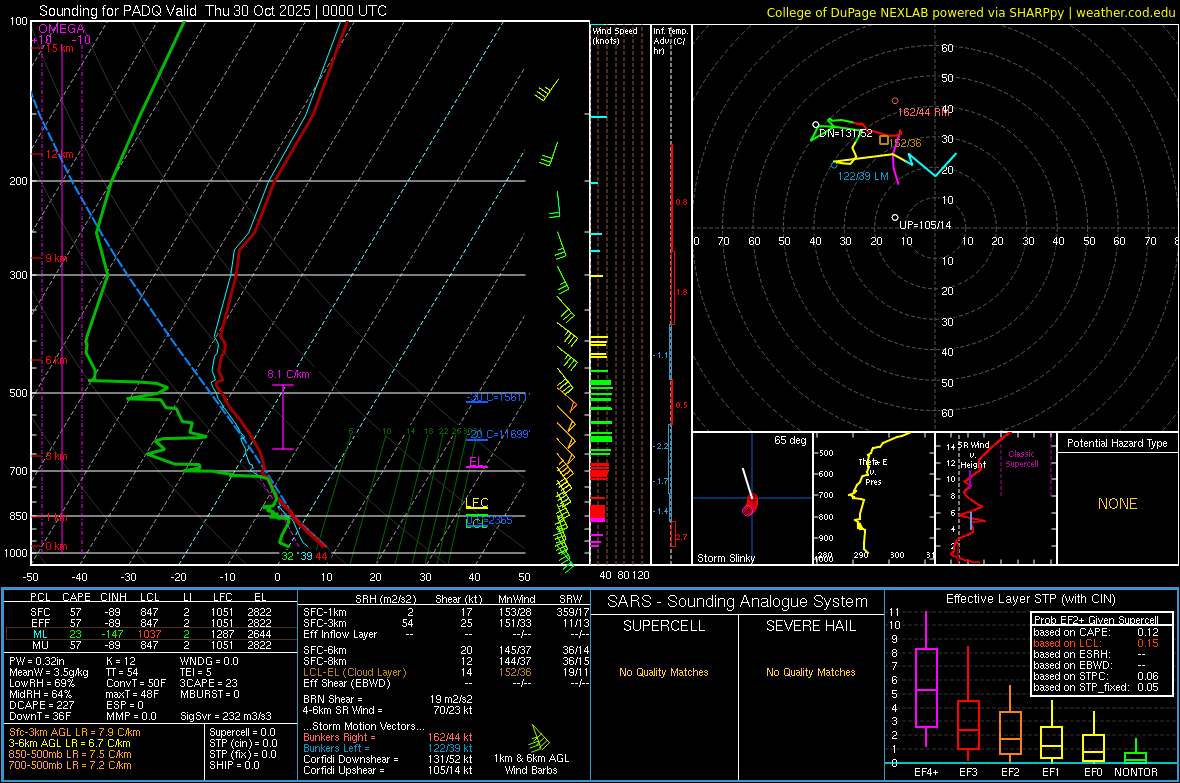Click the red 'based on LCL: 0.15' line
This screenshot has width=1180, height=783.
point(1096,644)
